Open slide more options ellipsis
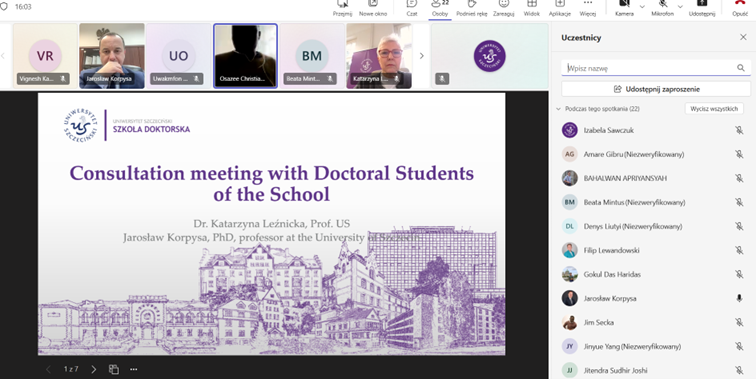This screenshot has width=756, height=379. pos(134,369)
